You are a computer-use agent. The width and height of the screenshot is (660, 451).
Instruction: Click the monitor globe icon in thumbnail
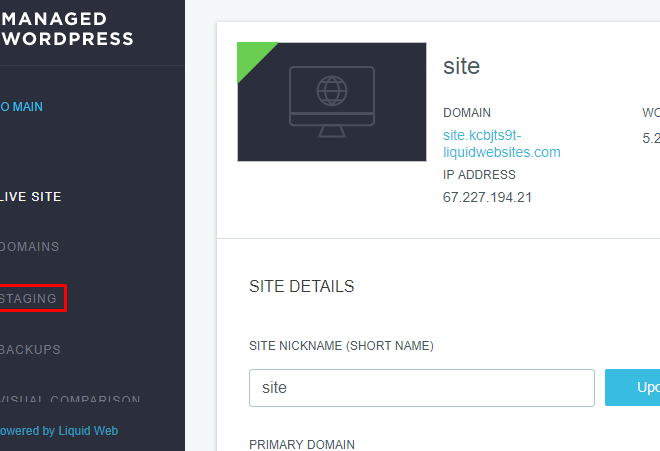(x=332, y=101)
